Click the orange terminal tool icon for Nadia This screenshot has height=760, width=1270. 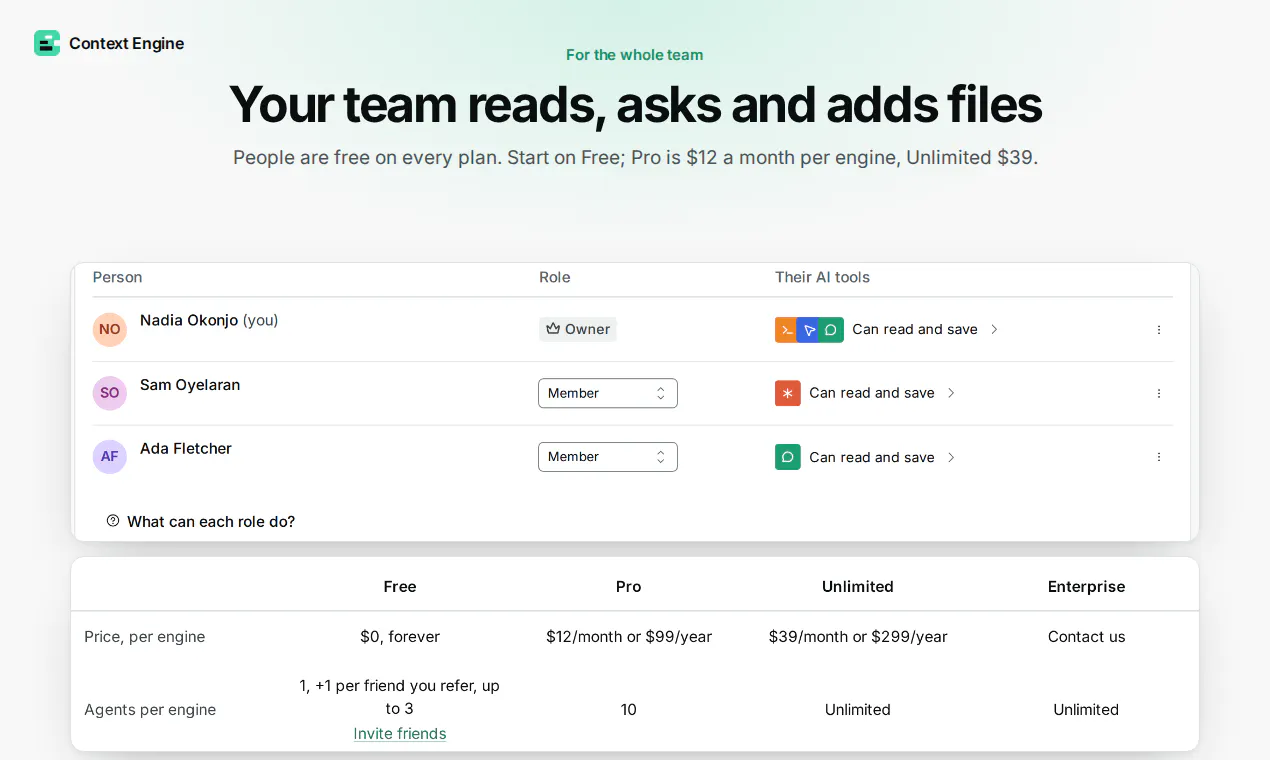pyautogui.click(x=787, y=330)
